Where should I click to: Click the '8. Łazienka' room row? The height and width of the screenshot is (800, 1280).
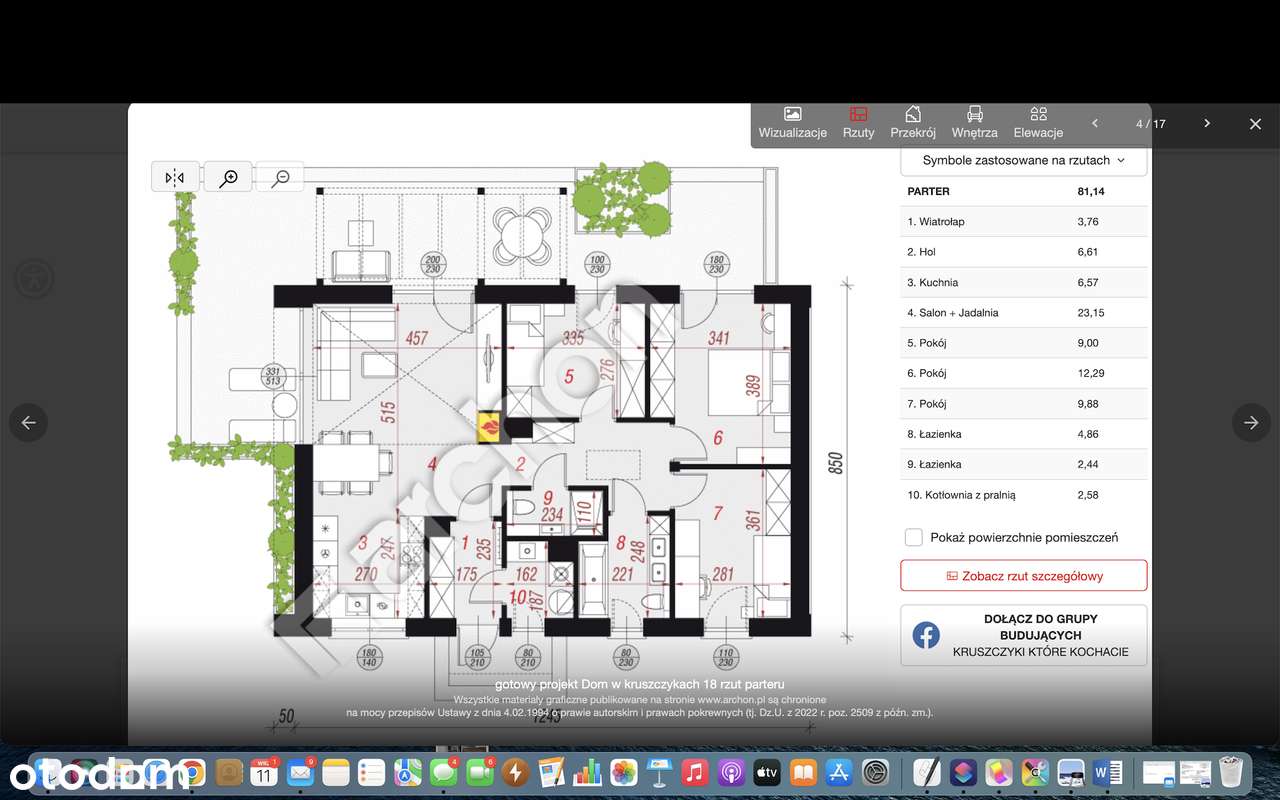1023,434
